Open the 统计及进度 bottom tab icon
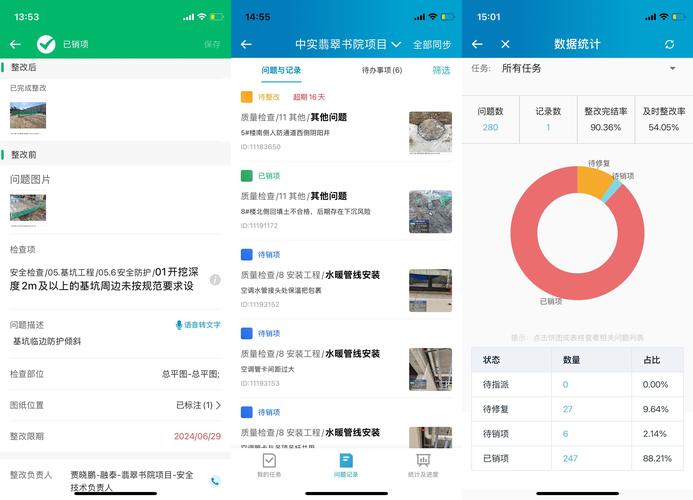 pos(423,460)
